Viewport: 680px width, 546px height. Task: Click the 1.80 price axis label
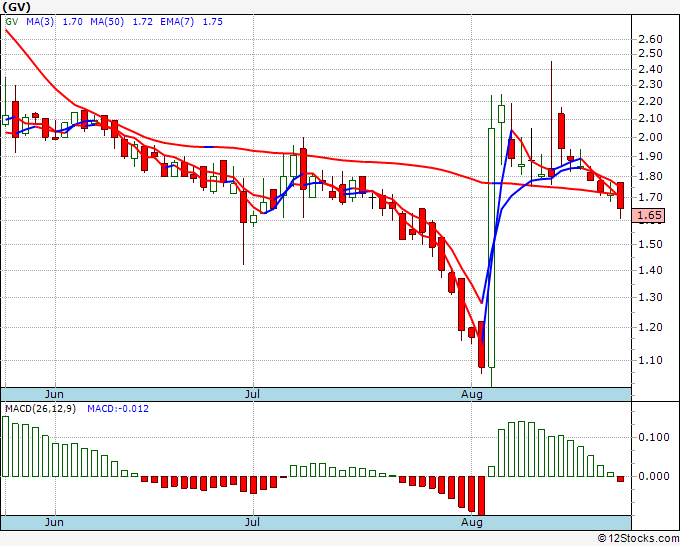(x=650, y=177)
